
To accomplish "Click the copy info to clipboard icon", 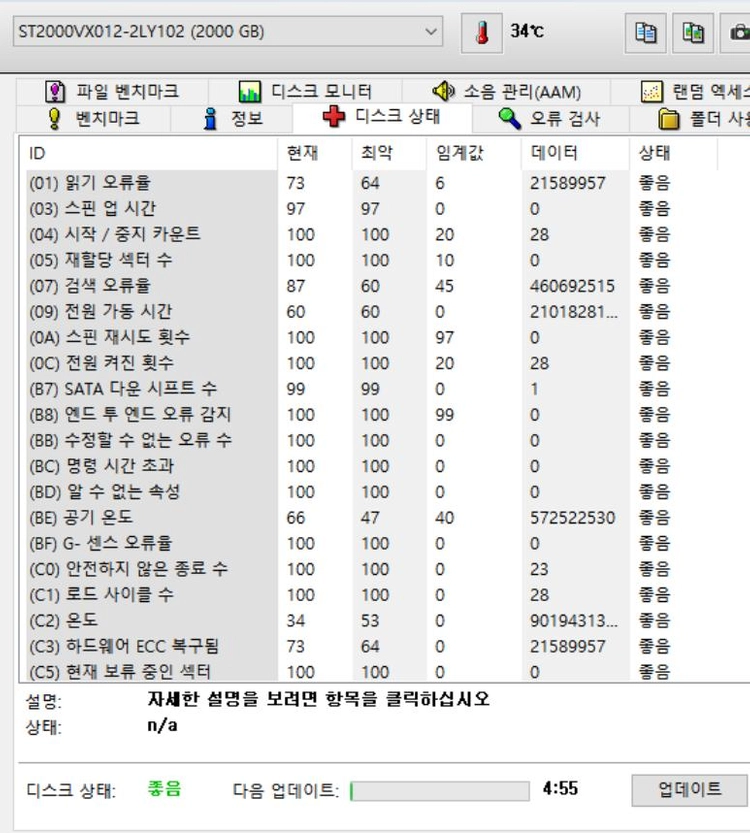I will pyautogui.click(x=645, y=32).
